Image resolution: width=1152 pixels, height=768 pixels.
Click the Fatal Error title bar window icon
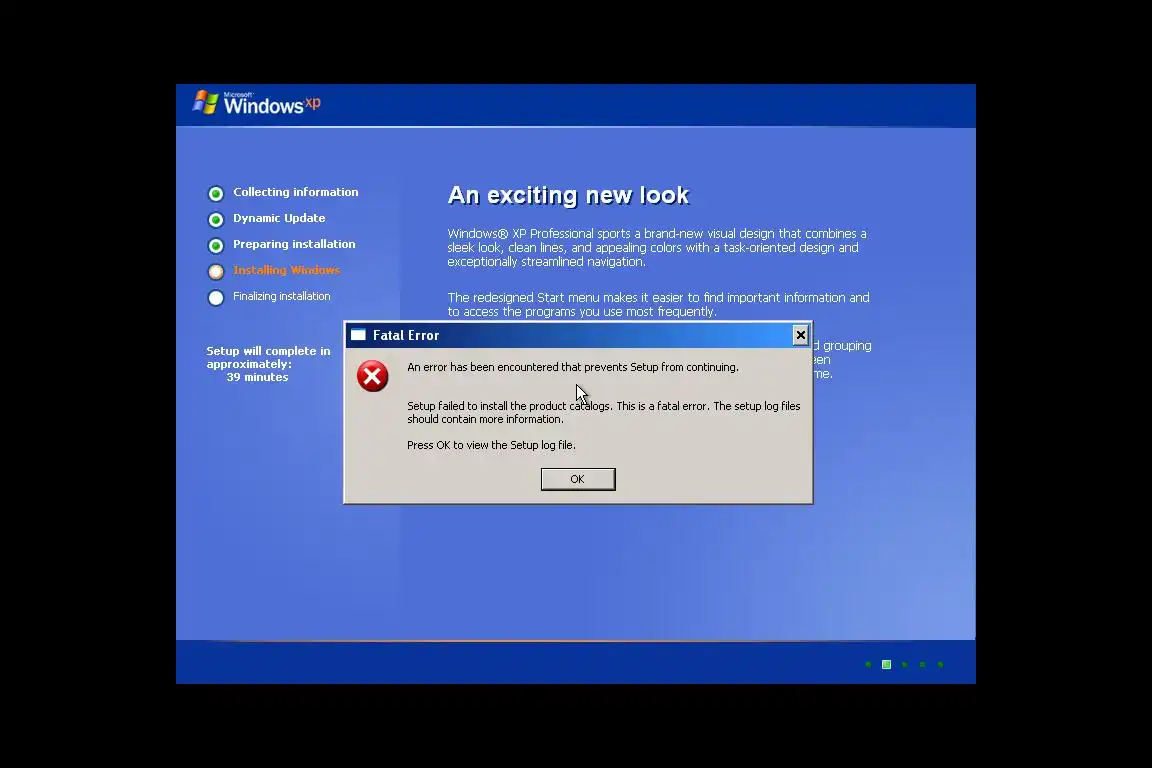point(358,335)
